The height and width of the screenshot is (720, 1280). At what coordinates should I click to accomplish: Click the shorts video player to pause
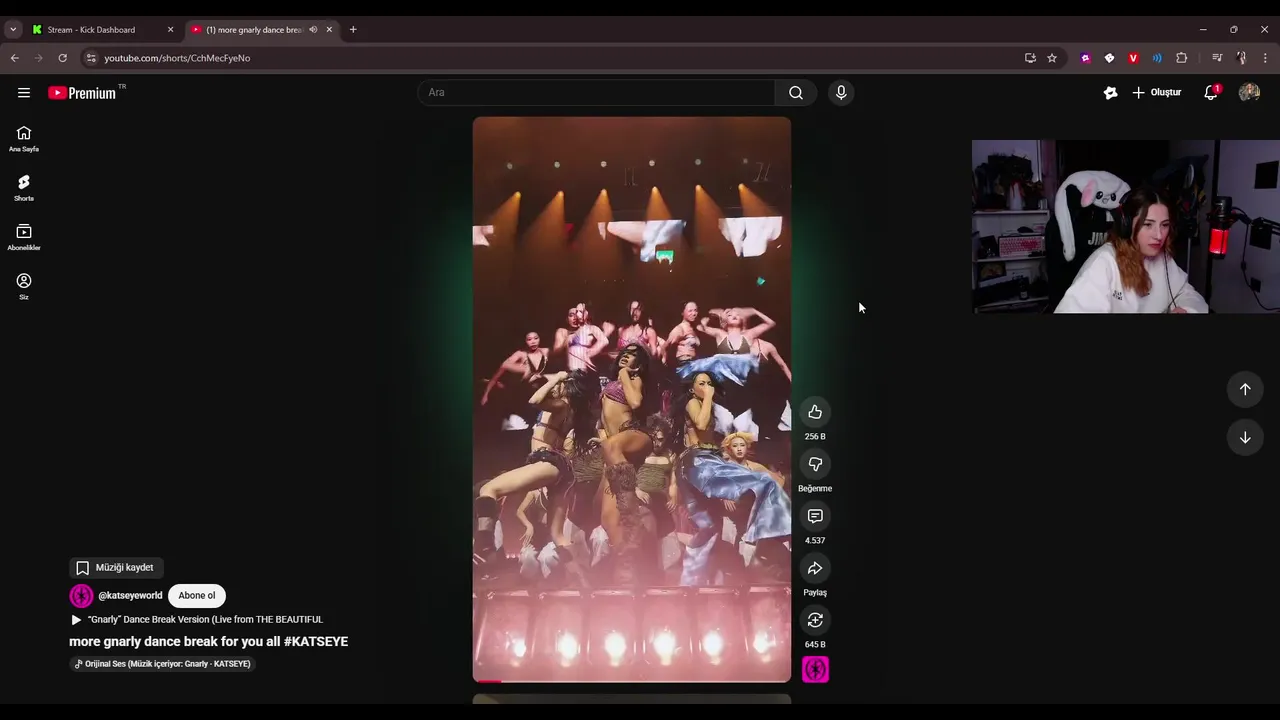coord(631,399)
